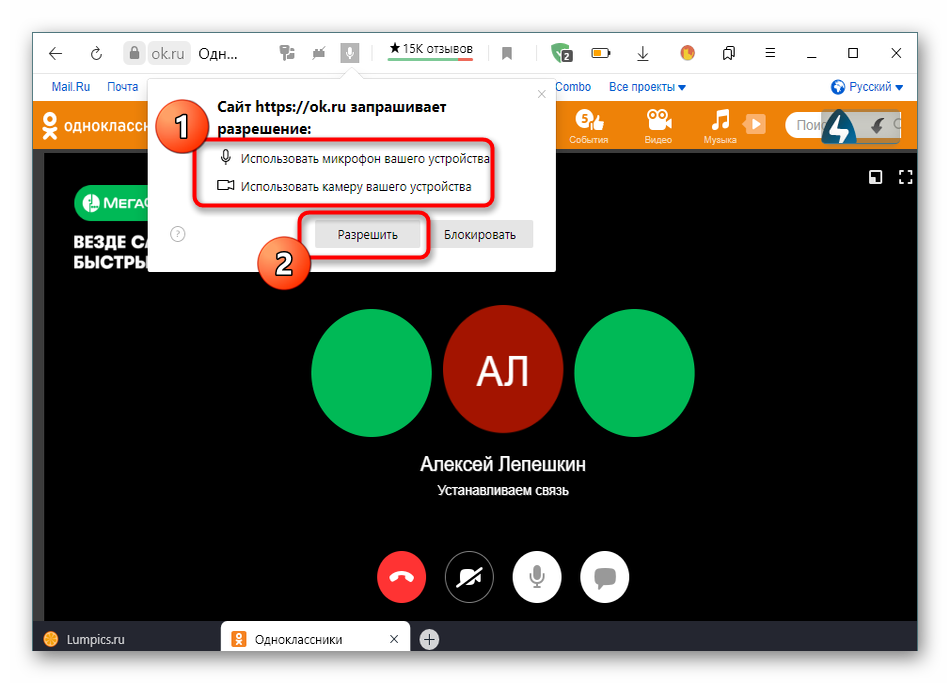Open the Видео section icon
950x683 pixels.
(658, 126)
